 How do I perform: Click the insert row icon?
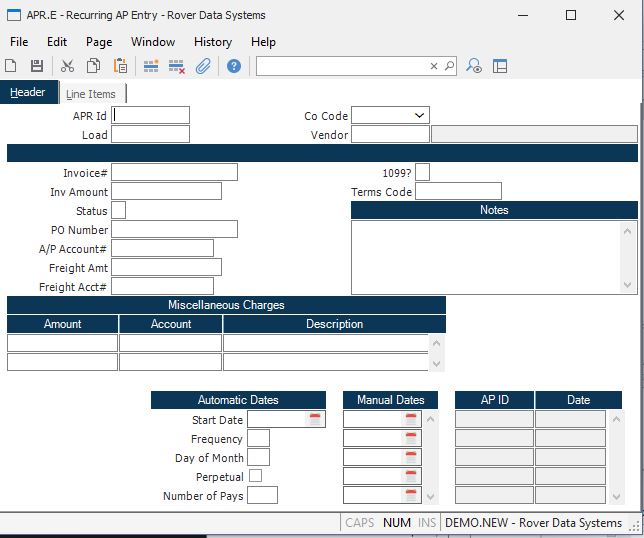click(151, 66)
